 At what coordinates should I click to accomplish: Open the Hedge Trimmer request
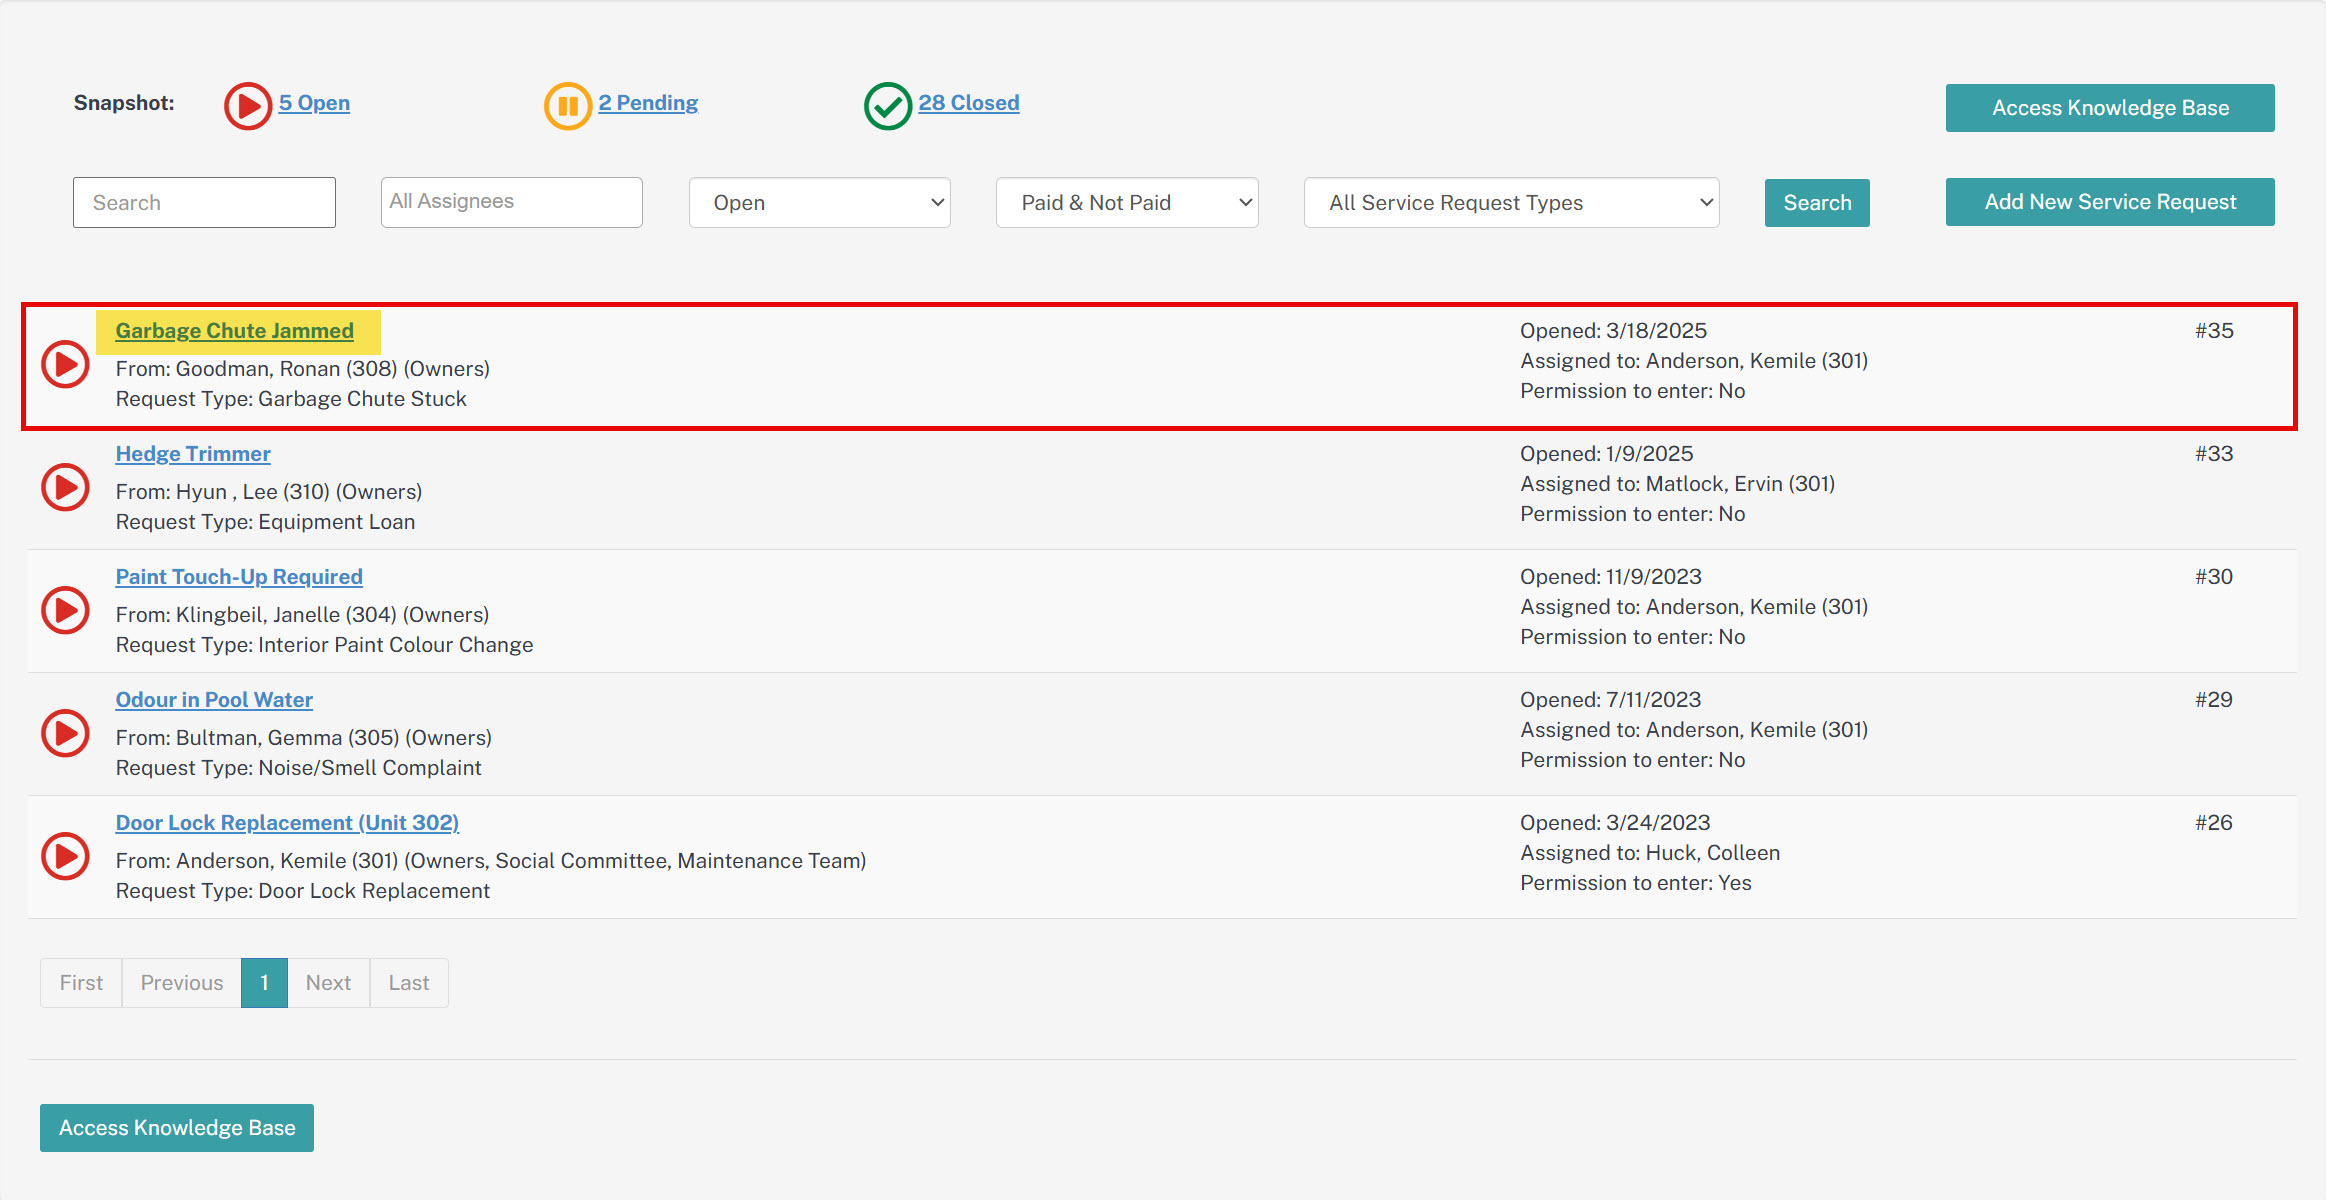193,454
